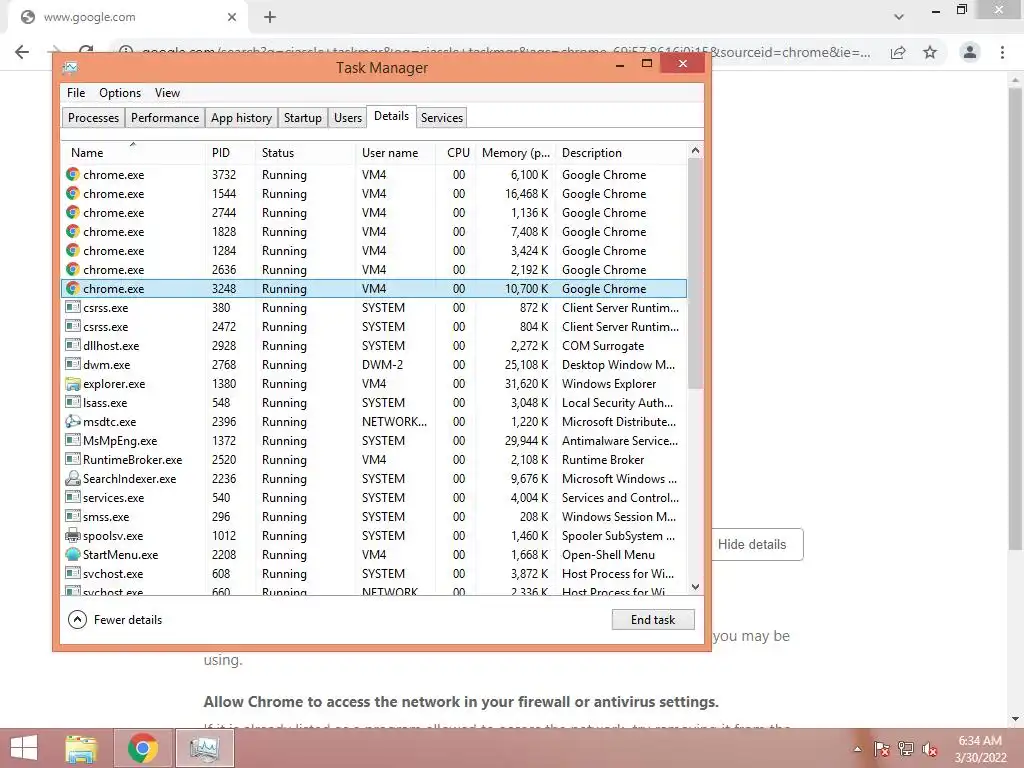1024x768 pixels.
Task: Click Chrome page vertical scrollbar
Action: 1015,320
